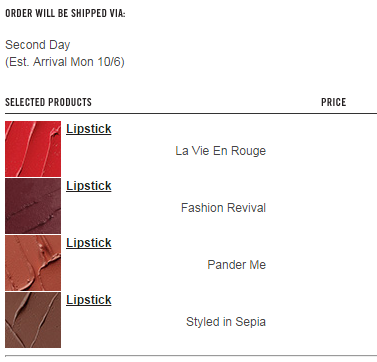
Task: Click the La Vie En Rouge shade name
Action: pyautogui.click(x=221, y=151)
